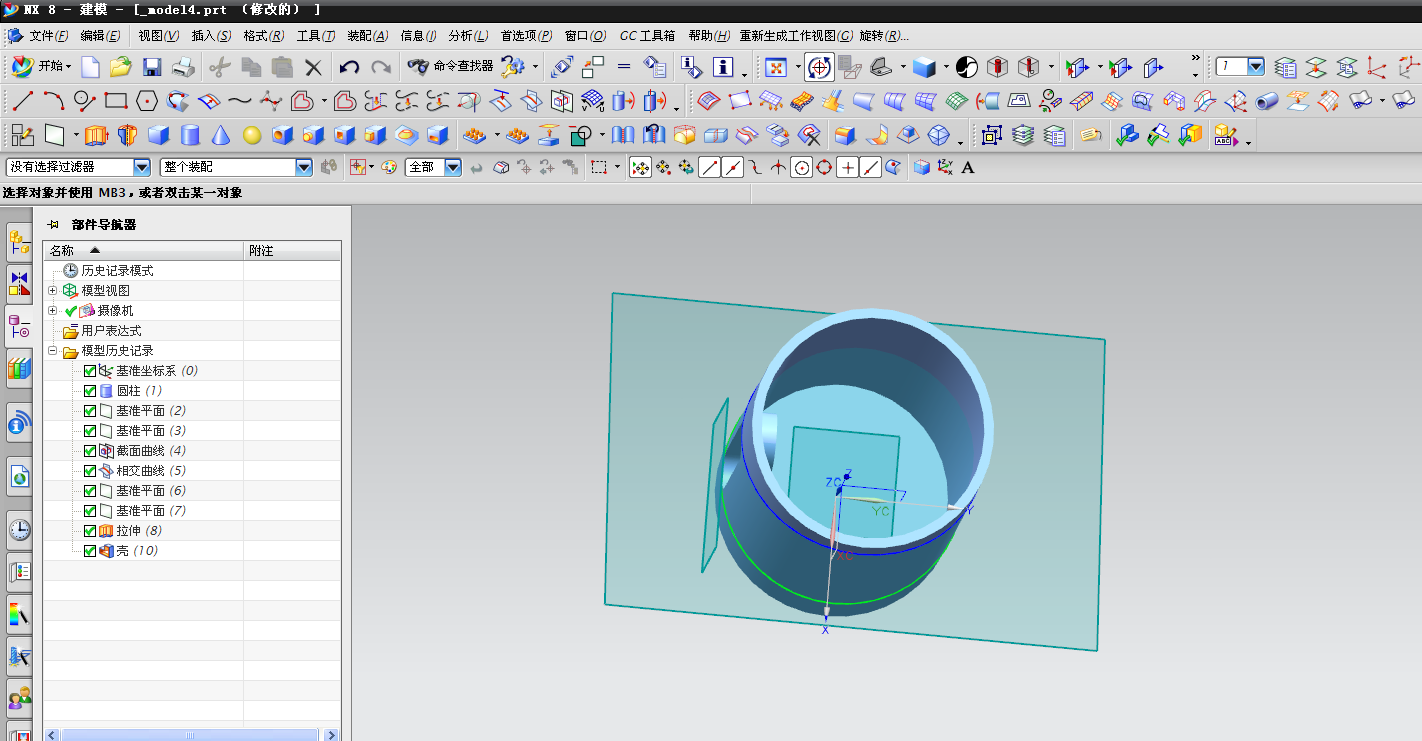The width and height of the screenshot is (1422, 741).
Task: Open the Assembly Navigator sidebar tab
Action: [19, 241]
